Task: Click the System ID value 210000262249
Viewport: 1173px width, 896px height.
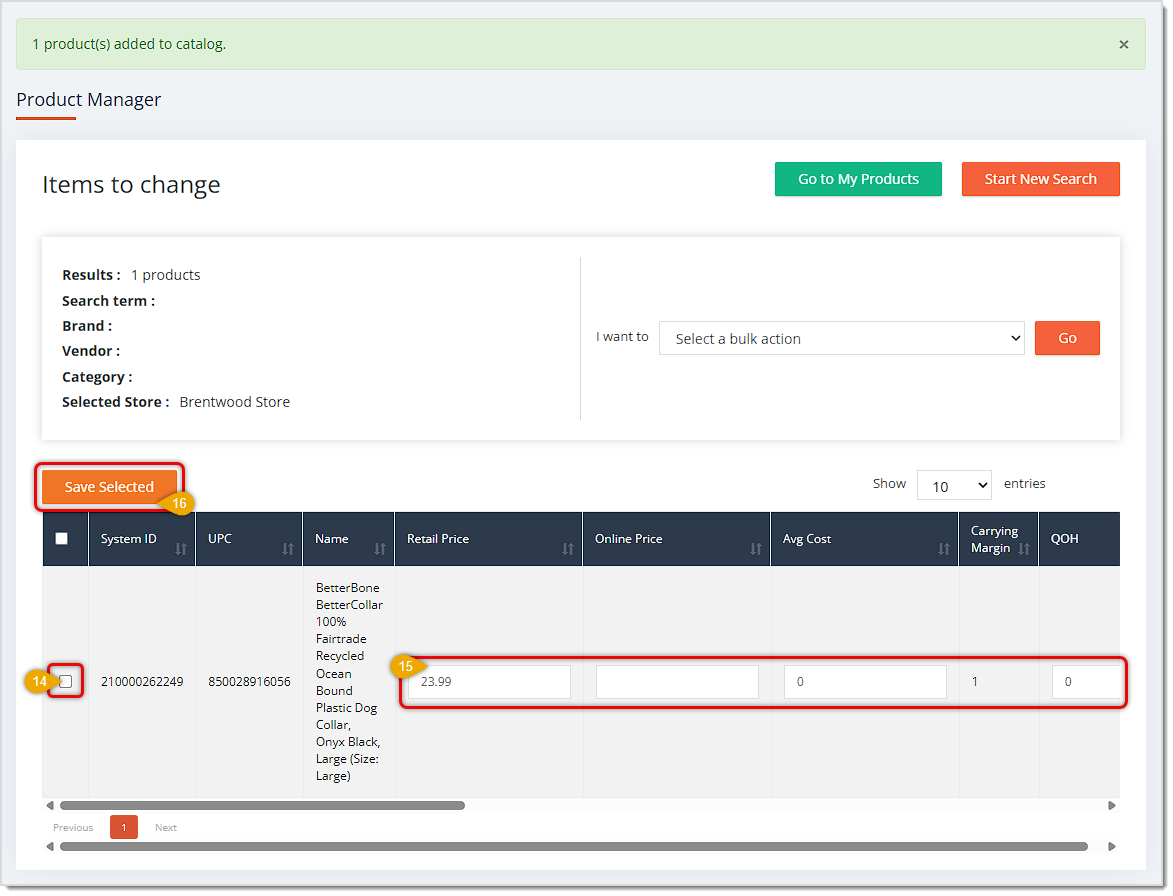Action: [142, 682]
